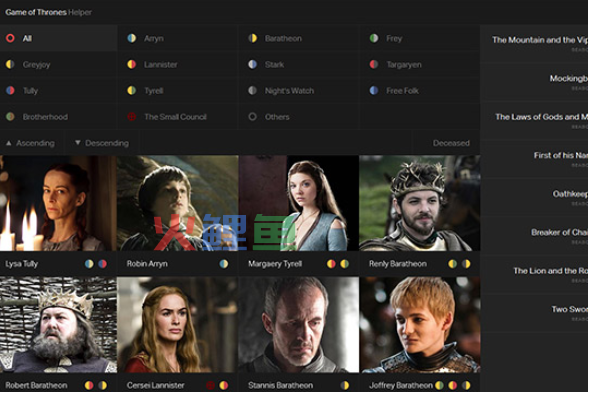Screen dimensions: 589x393
Task: Open Cersei Lannister's portrait thumbnail
Action: [x=178, y=325]
